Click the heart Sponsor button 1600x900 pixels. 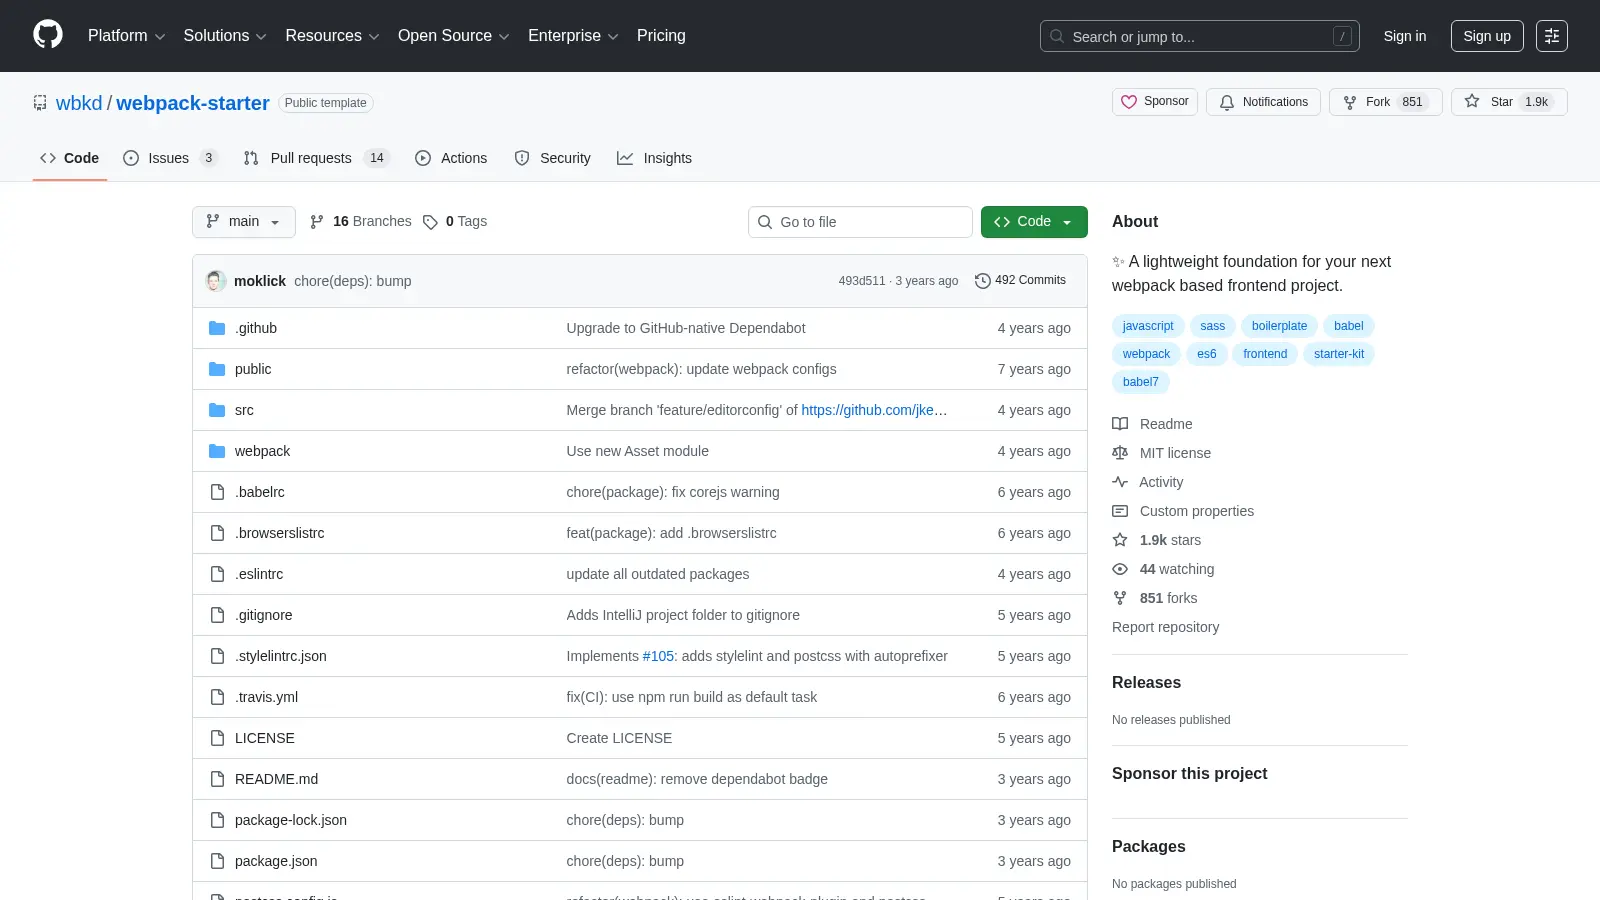click(1155, 102)
